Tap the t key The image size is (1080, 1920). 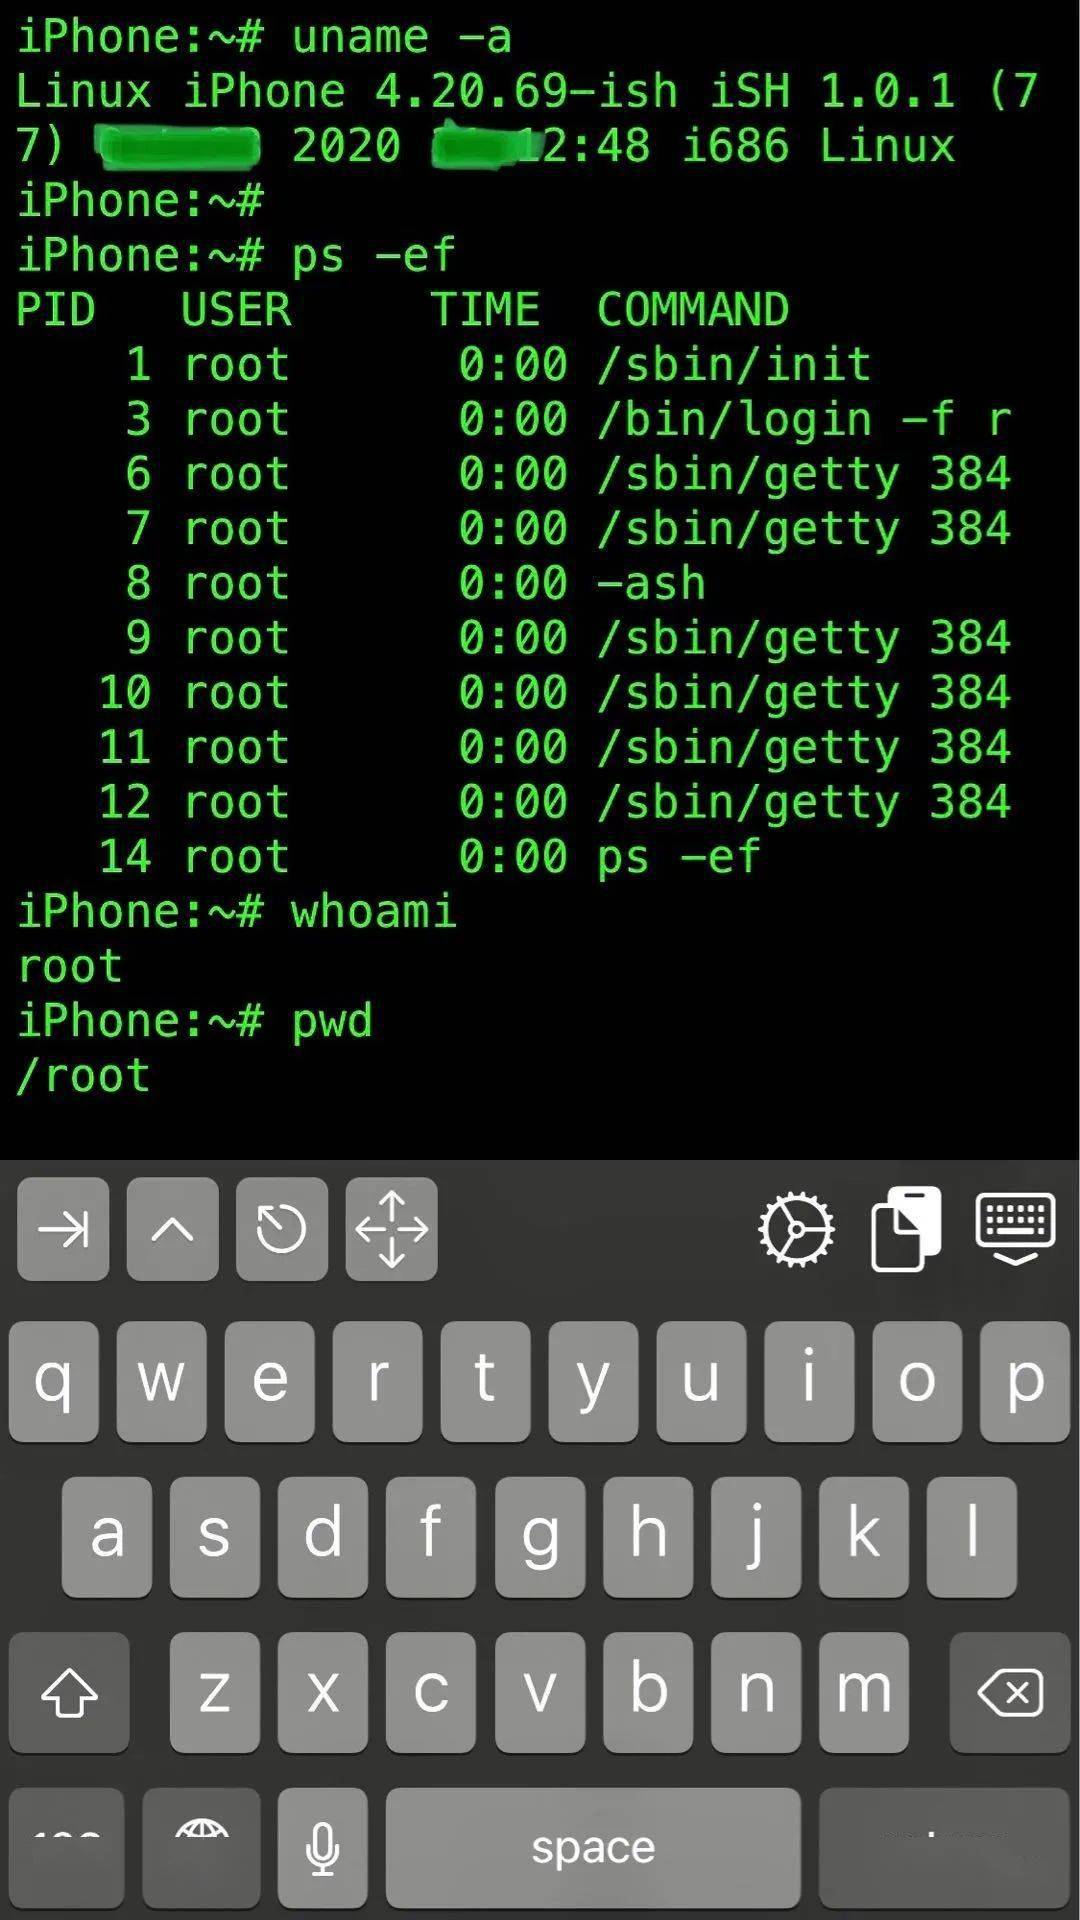tap(485, 1381)
